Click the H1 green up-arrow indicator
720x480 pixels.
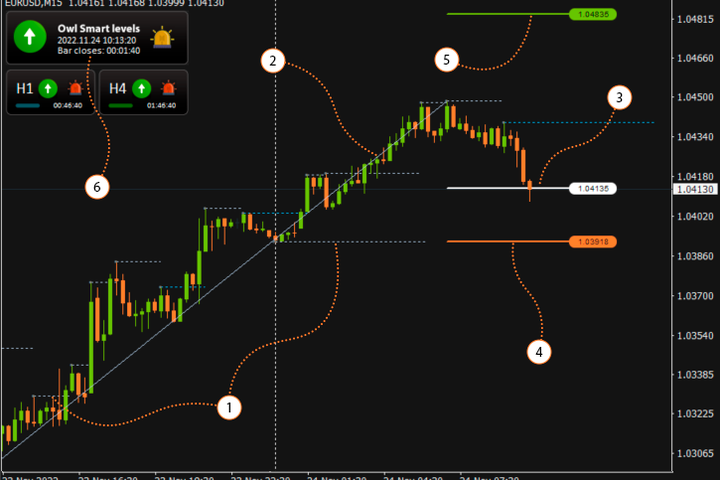[x=48, y=88]
